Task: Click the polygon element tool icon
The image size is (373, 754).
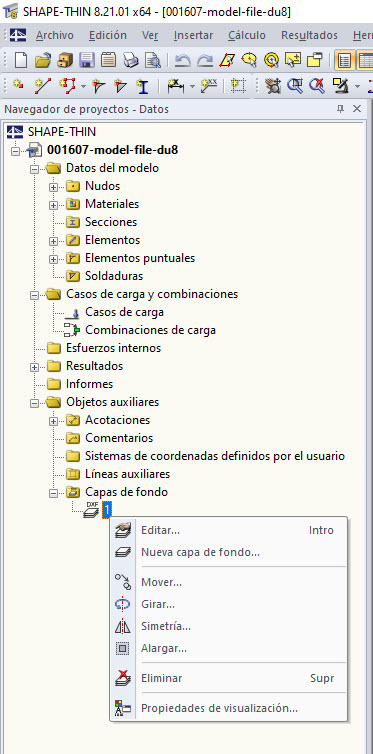Action: point(67,86)
